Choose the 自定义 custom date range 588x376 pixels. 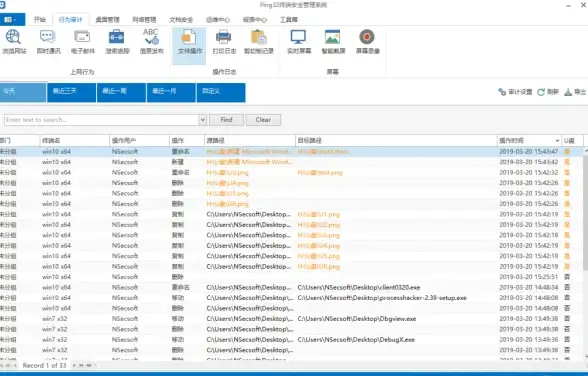coord(221,92)
